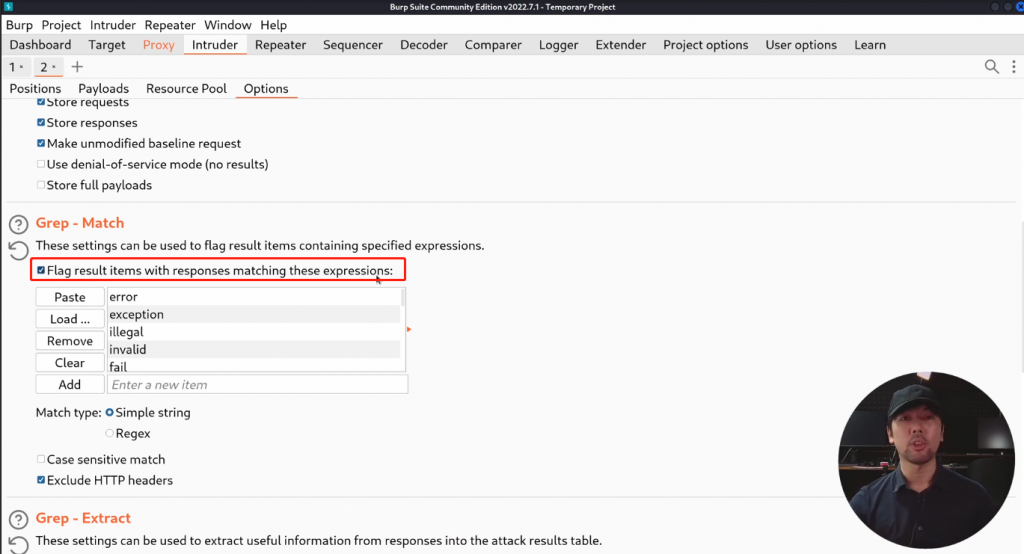Close Intruder tab 1 with its x
1024x554 pixels.
pyautogui.click(x=22, y=67)
